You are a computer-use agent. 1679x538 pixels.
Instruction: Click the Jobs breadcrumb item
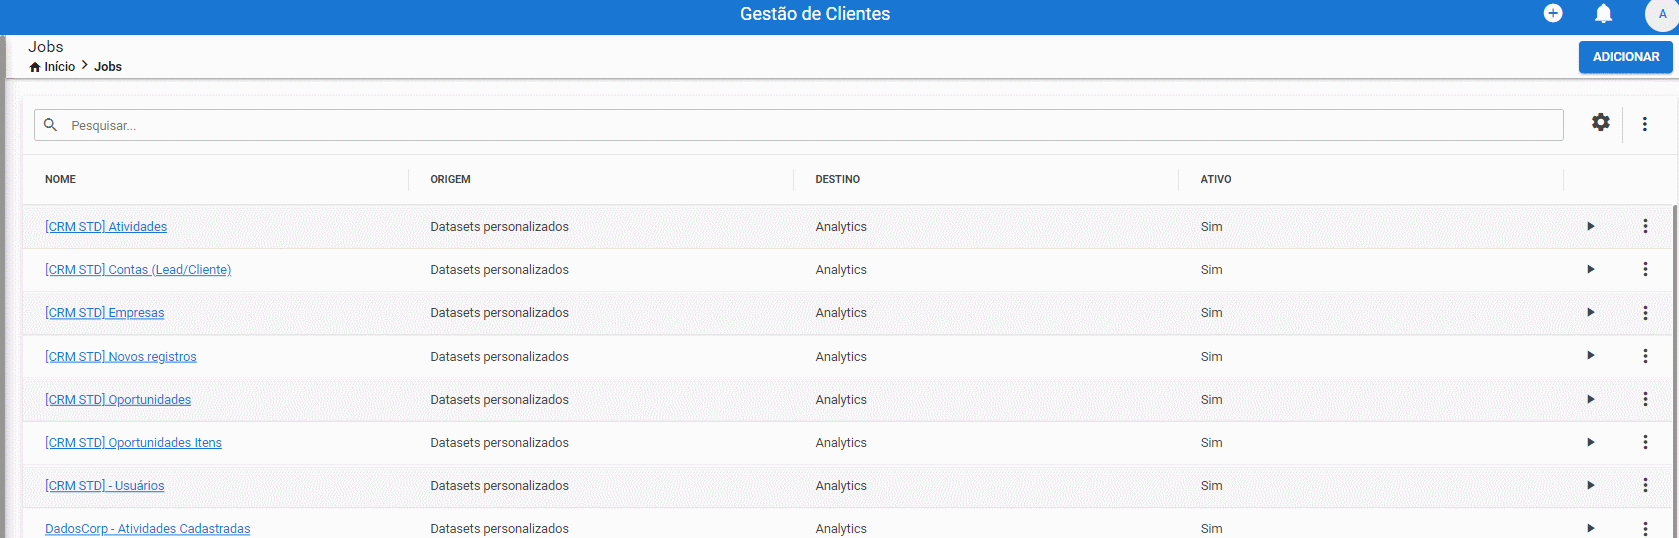[108, 67]
